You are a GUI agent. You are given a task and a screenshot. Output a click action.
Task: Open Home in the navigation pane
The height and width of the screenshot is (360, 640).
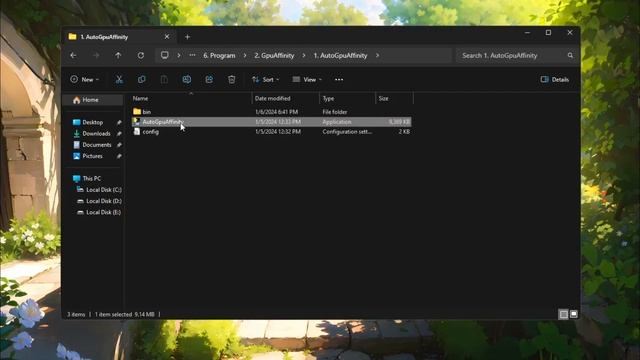pos(93,100)
